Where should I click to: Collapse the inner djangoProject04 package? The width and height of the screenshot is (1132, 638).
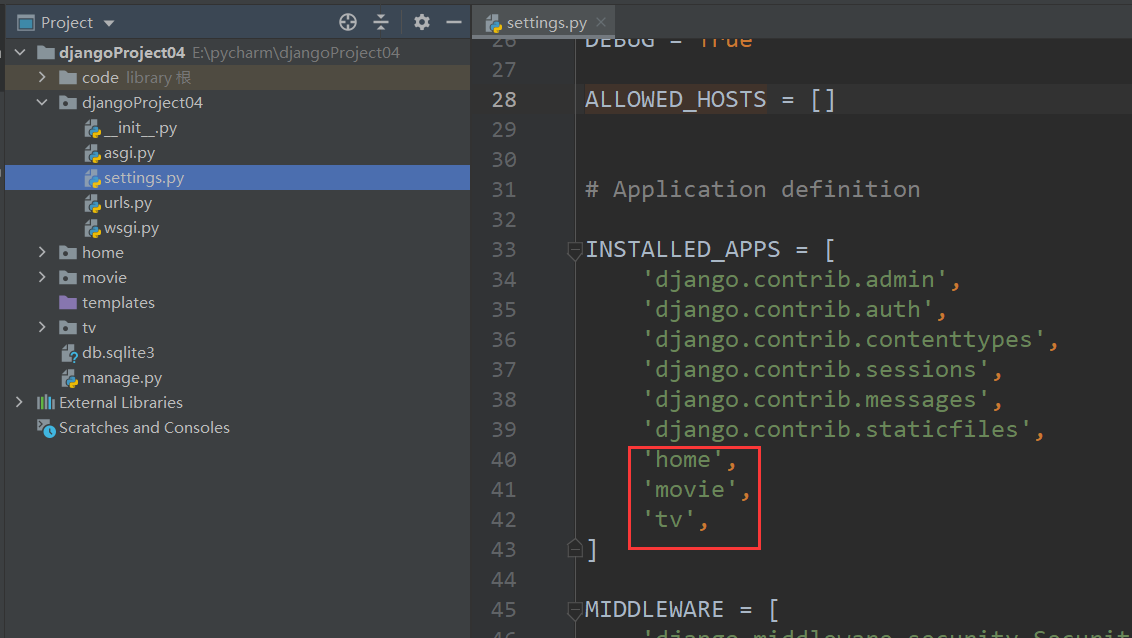click(42, 102)
